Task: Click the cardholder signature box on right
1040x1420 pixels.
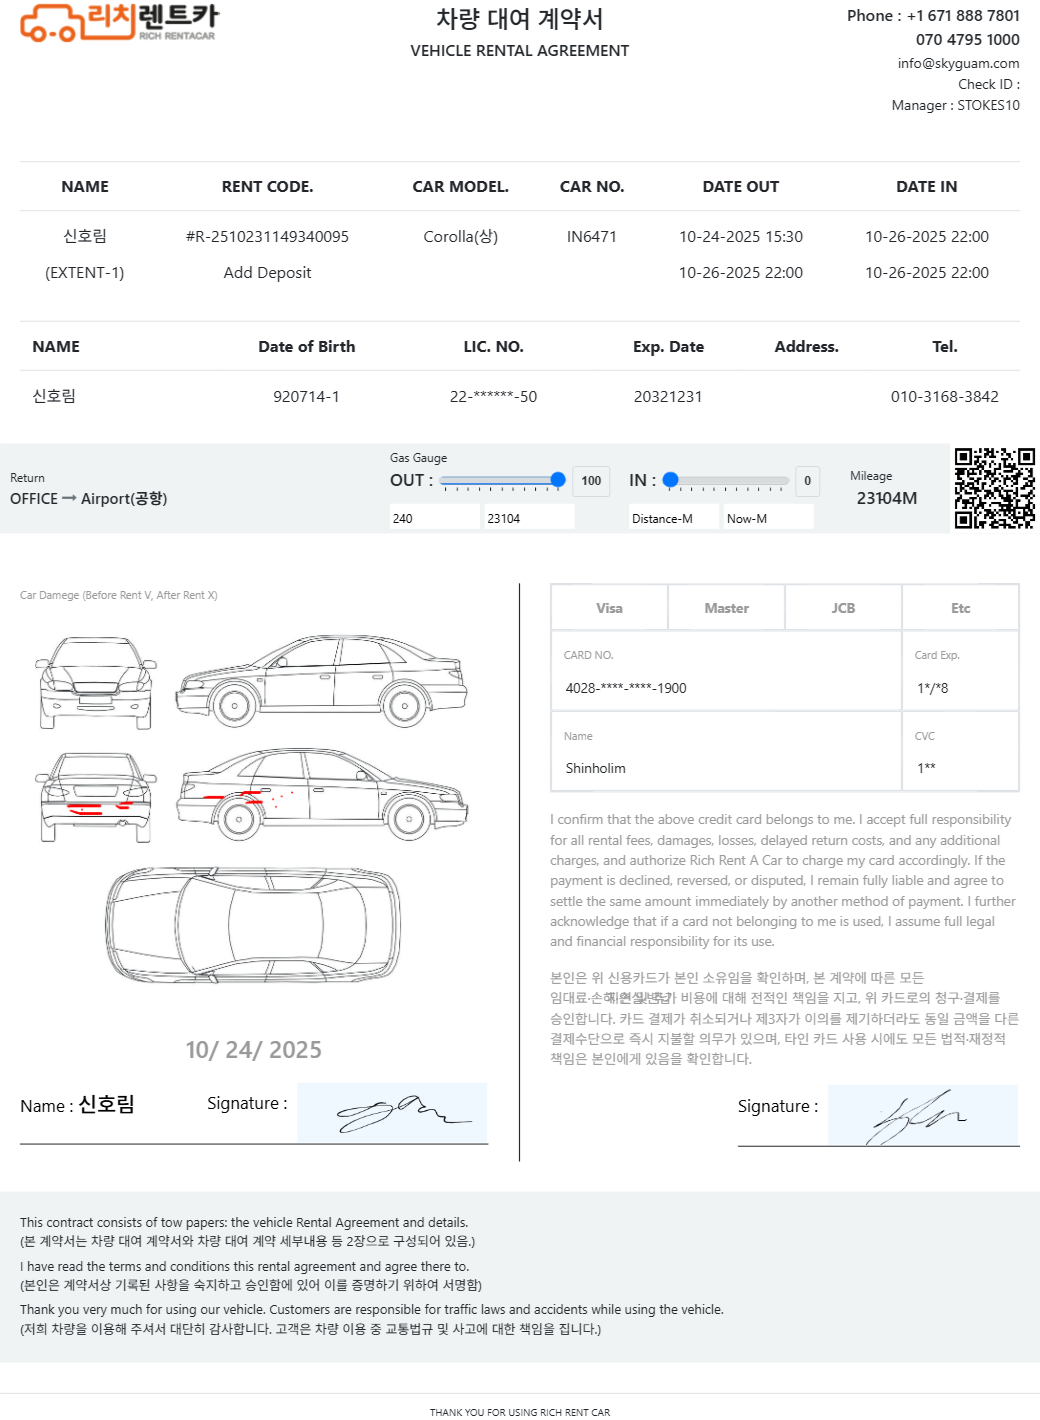Action: pos(922,1115)
